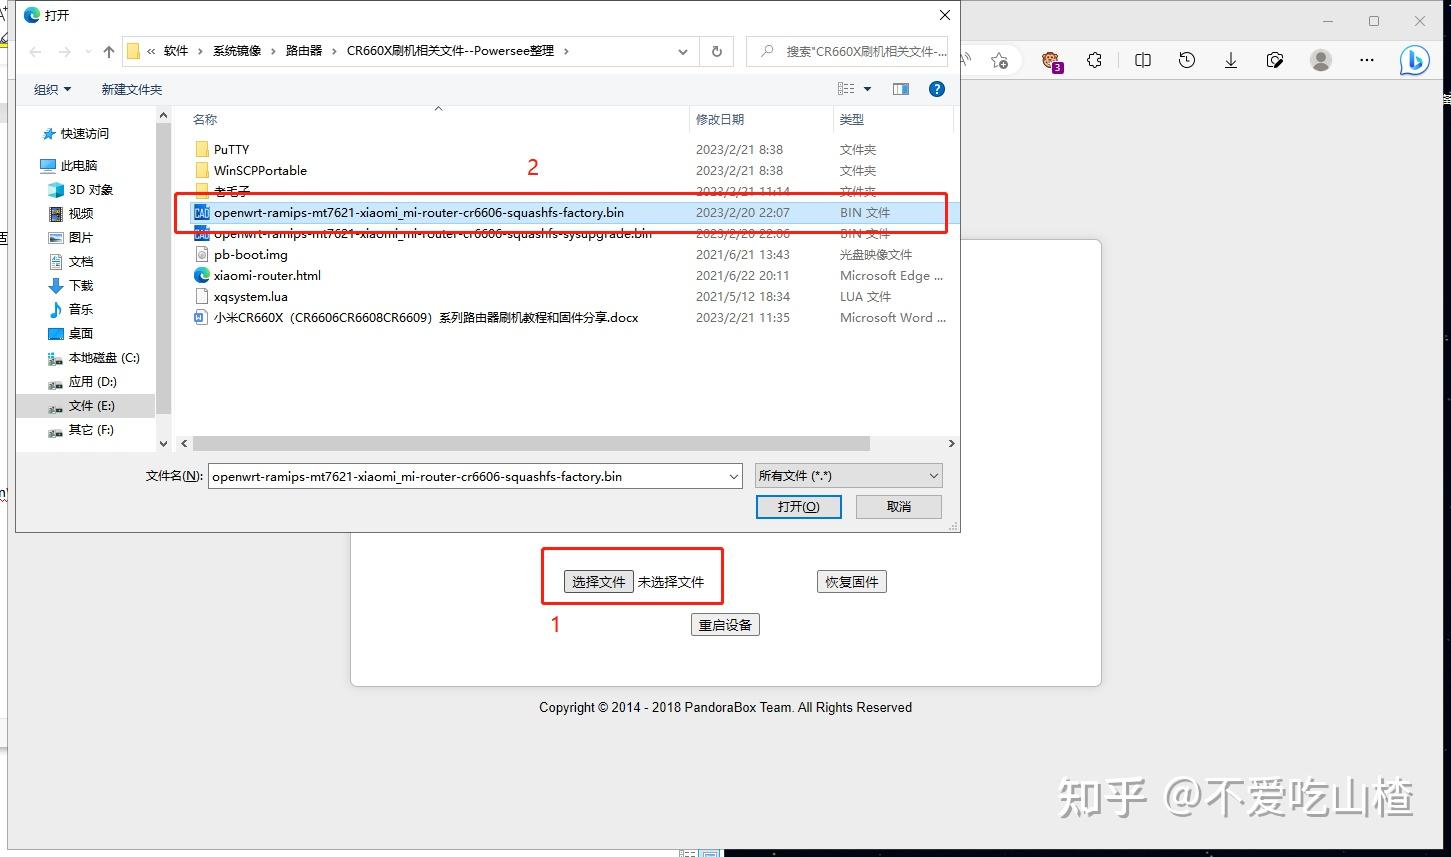Open the Edge Downloads icon

click(x=1230, y=60)
